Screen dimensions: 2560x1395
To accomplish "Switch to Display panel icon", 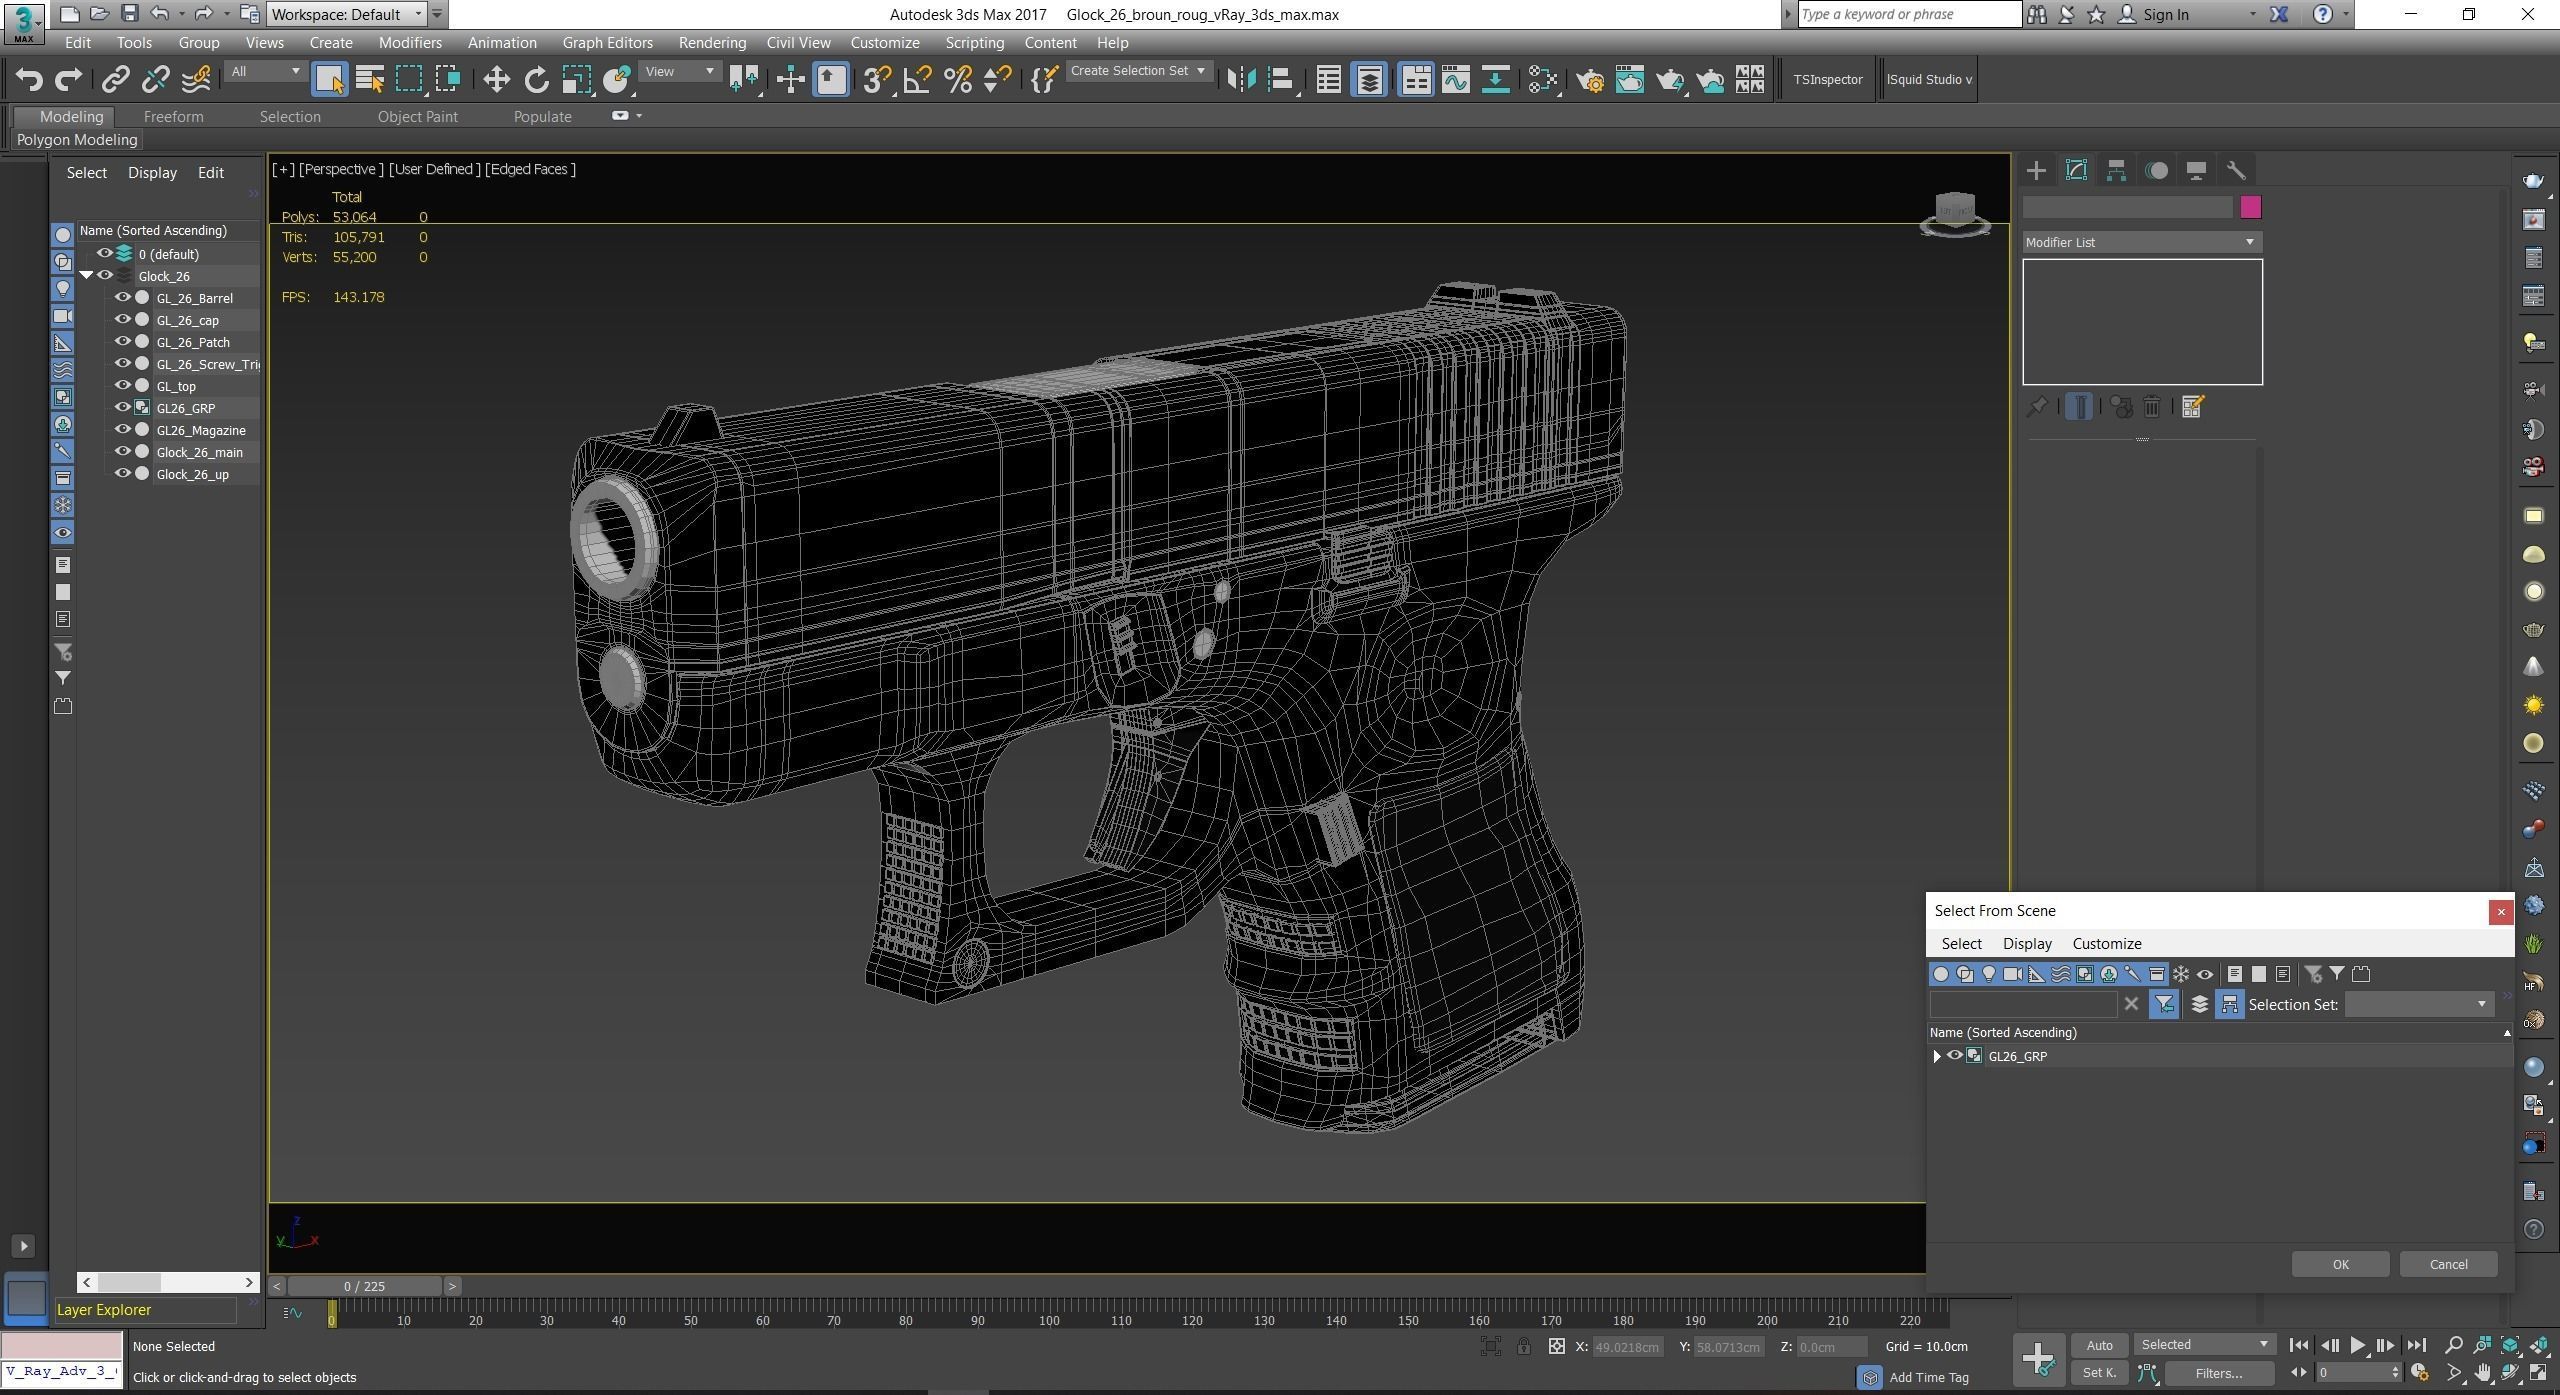I will (2196, 170).
